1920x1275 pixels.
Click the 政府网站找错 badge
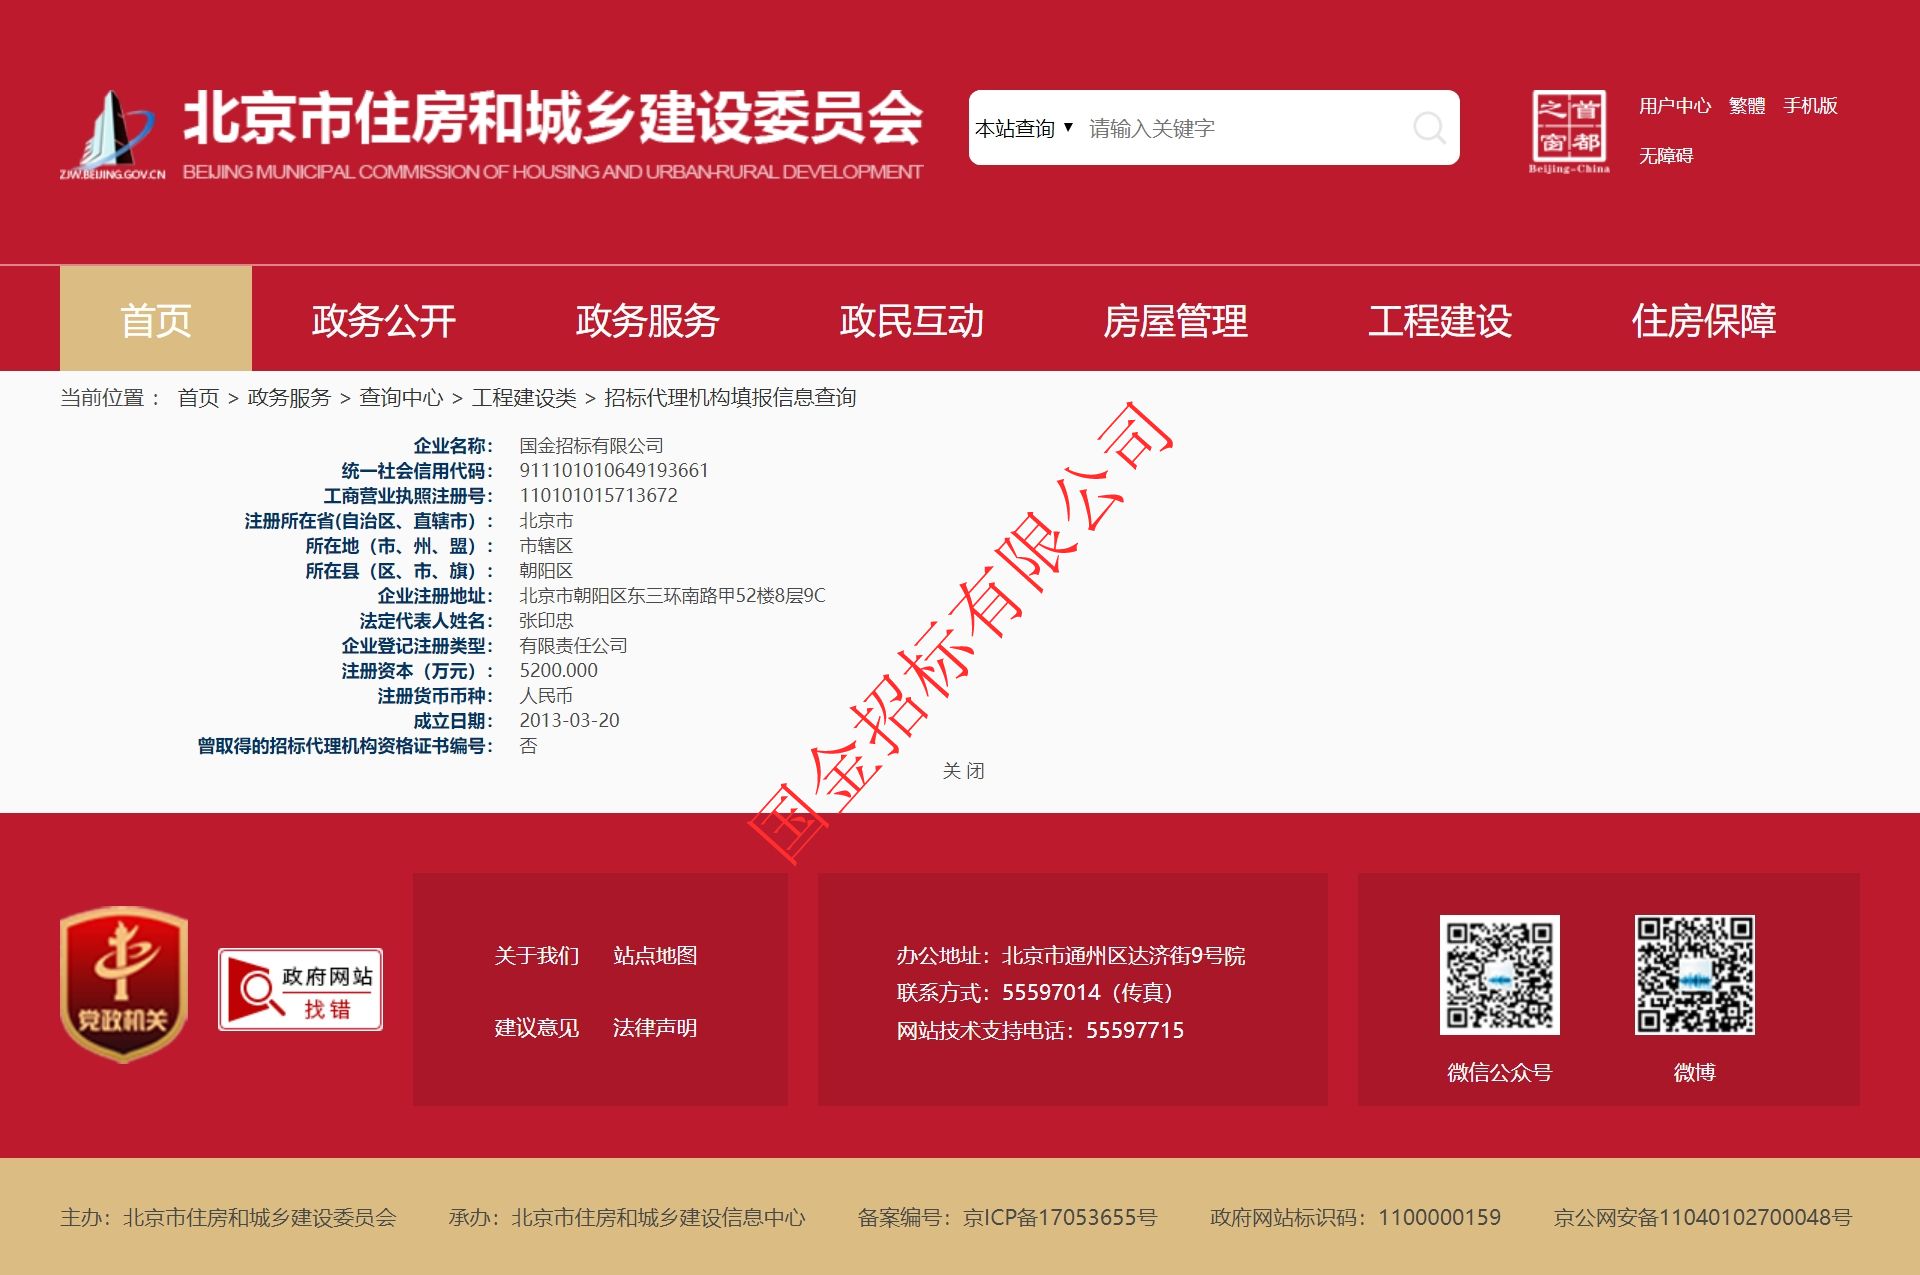coord(300,989)
